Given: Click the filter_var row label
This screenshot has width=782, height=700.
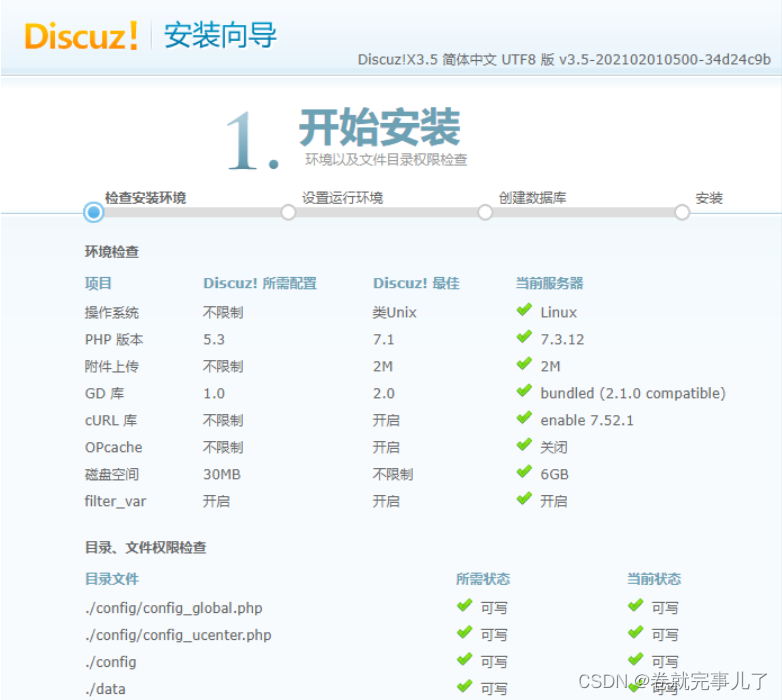Looking at the screenshot, I should click(x=115, y=501).
